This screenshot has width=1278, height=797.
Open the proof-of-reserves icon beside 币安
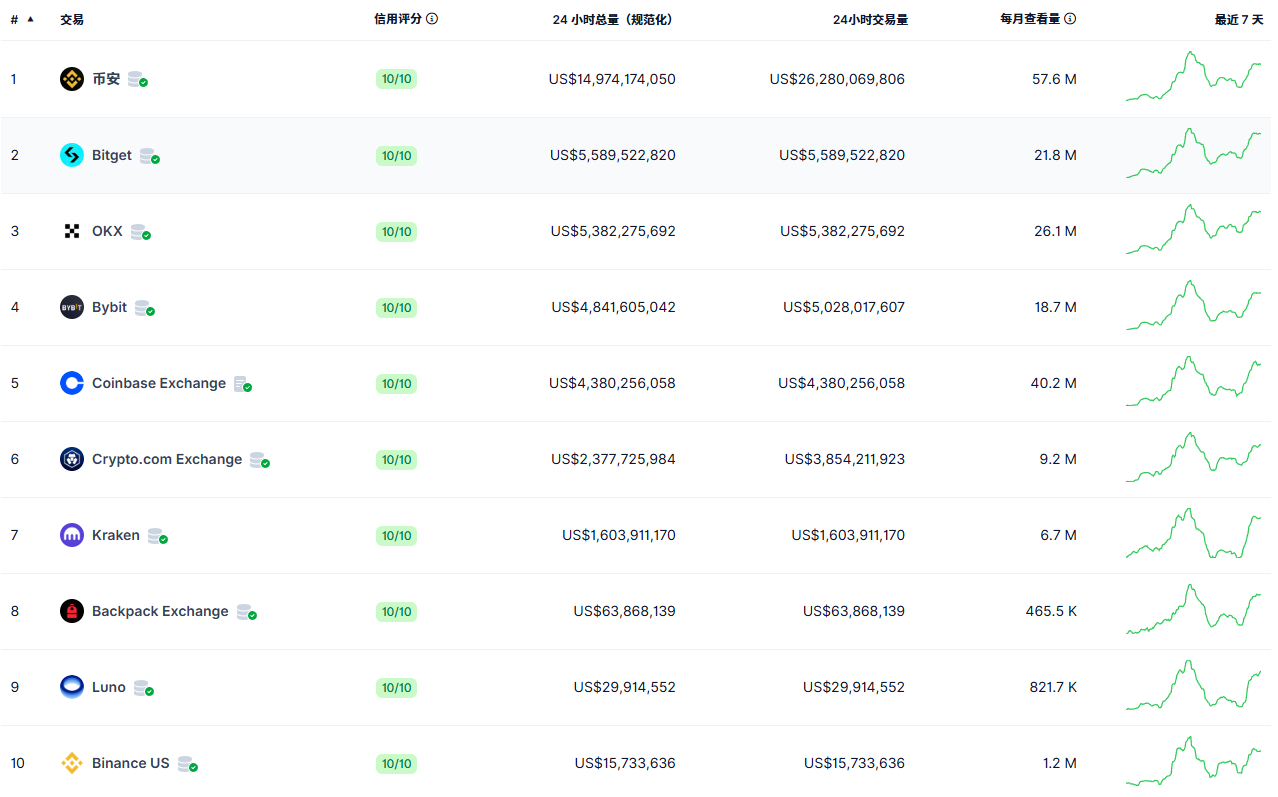pos(138,79)
